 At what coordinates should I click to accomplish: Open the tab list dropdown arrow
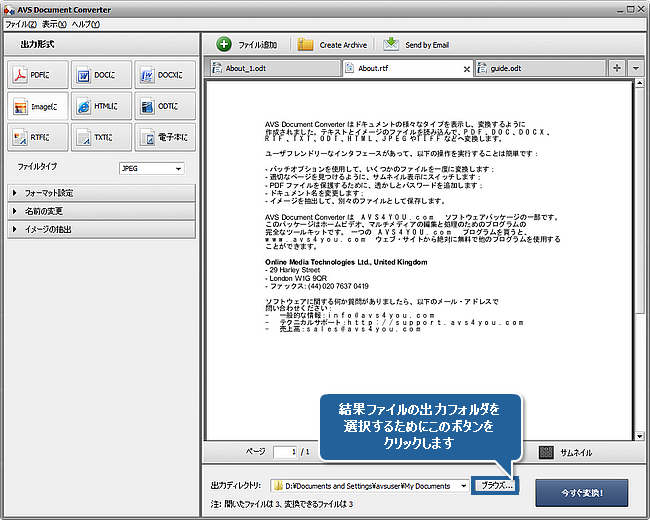point(635,68)
